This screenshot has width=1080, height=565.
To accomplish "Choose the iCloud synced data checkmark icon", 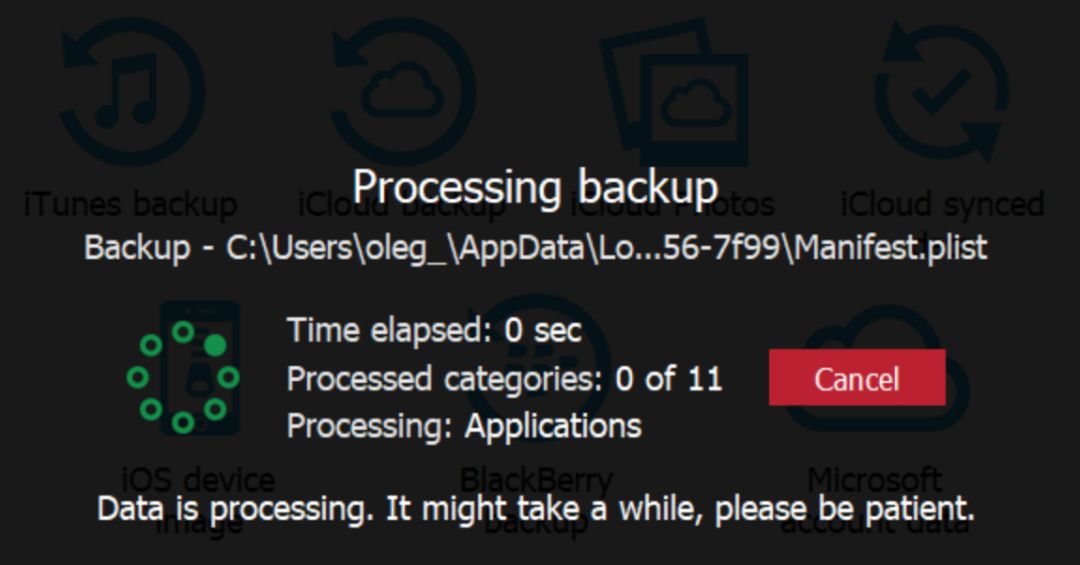I will 942,91.
